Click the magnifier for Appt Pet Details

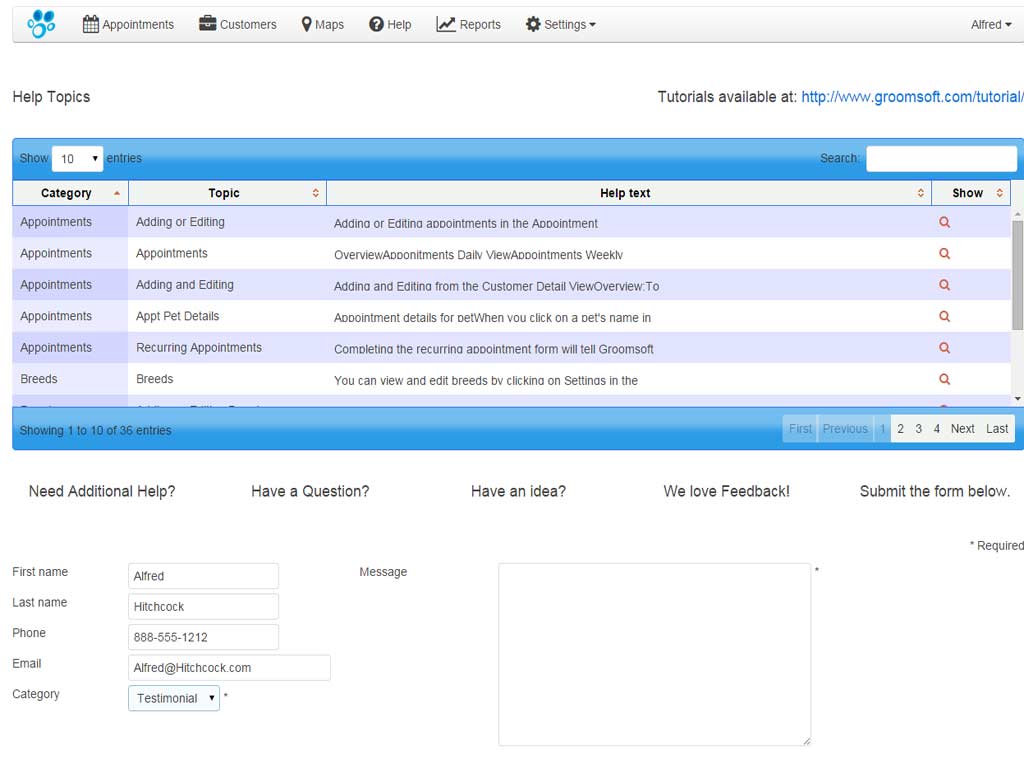[944, 316]
